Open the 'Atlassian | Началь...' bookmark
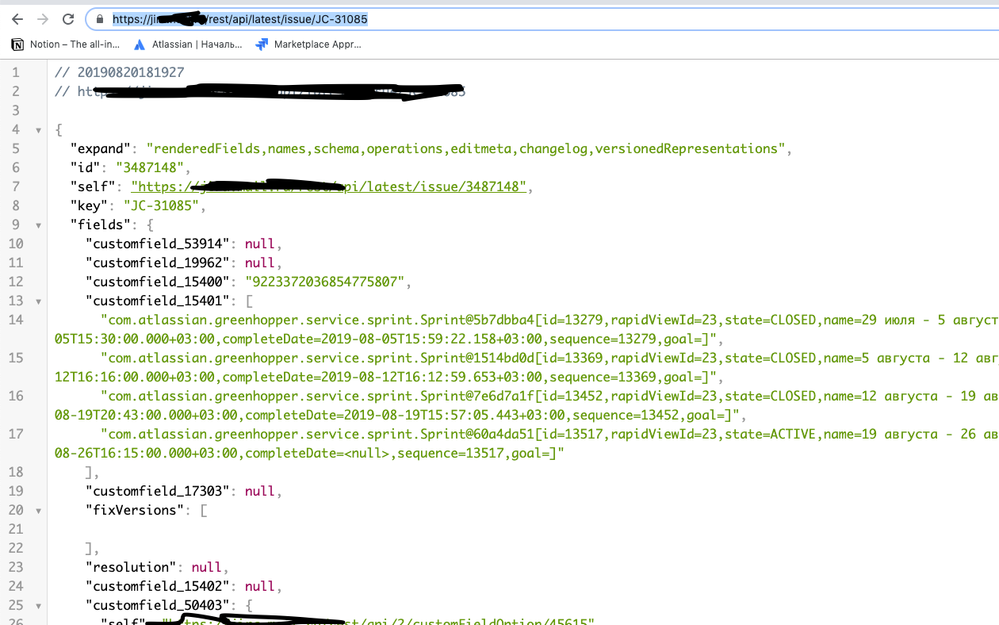The height and width of the screenshot is (625, 999). point(188,44)
